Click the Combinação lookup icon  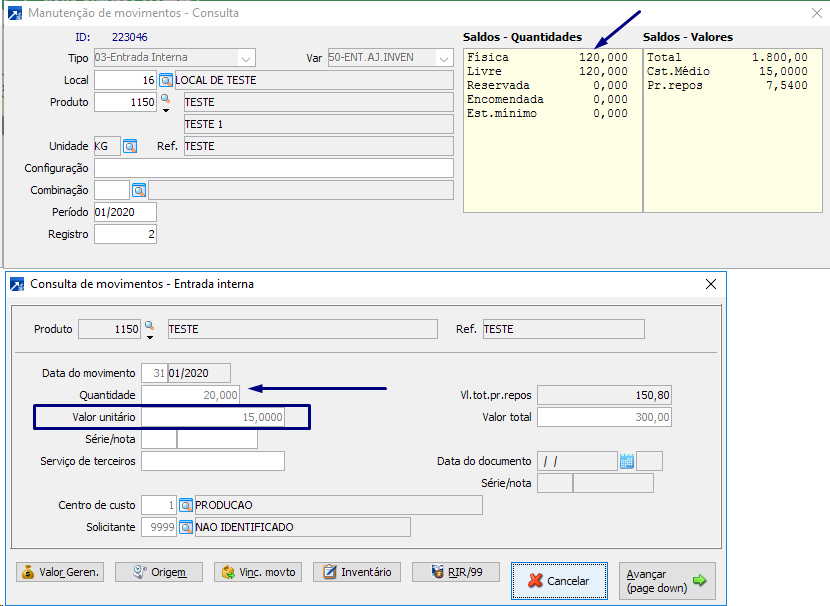(139, 190)
